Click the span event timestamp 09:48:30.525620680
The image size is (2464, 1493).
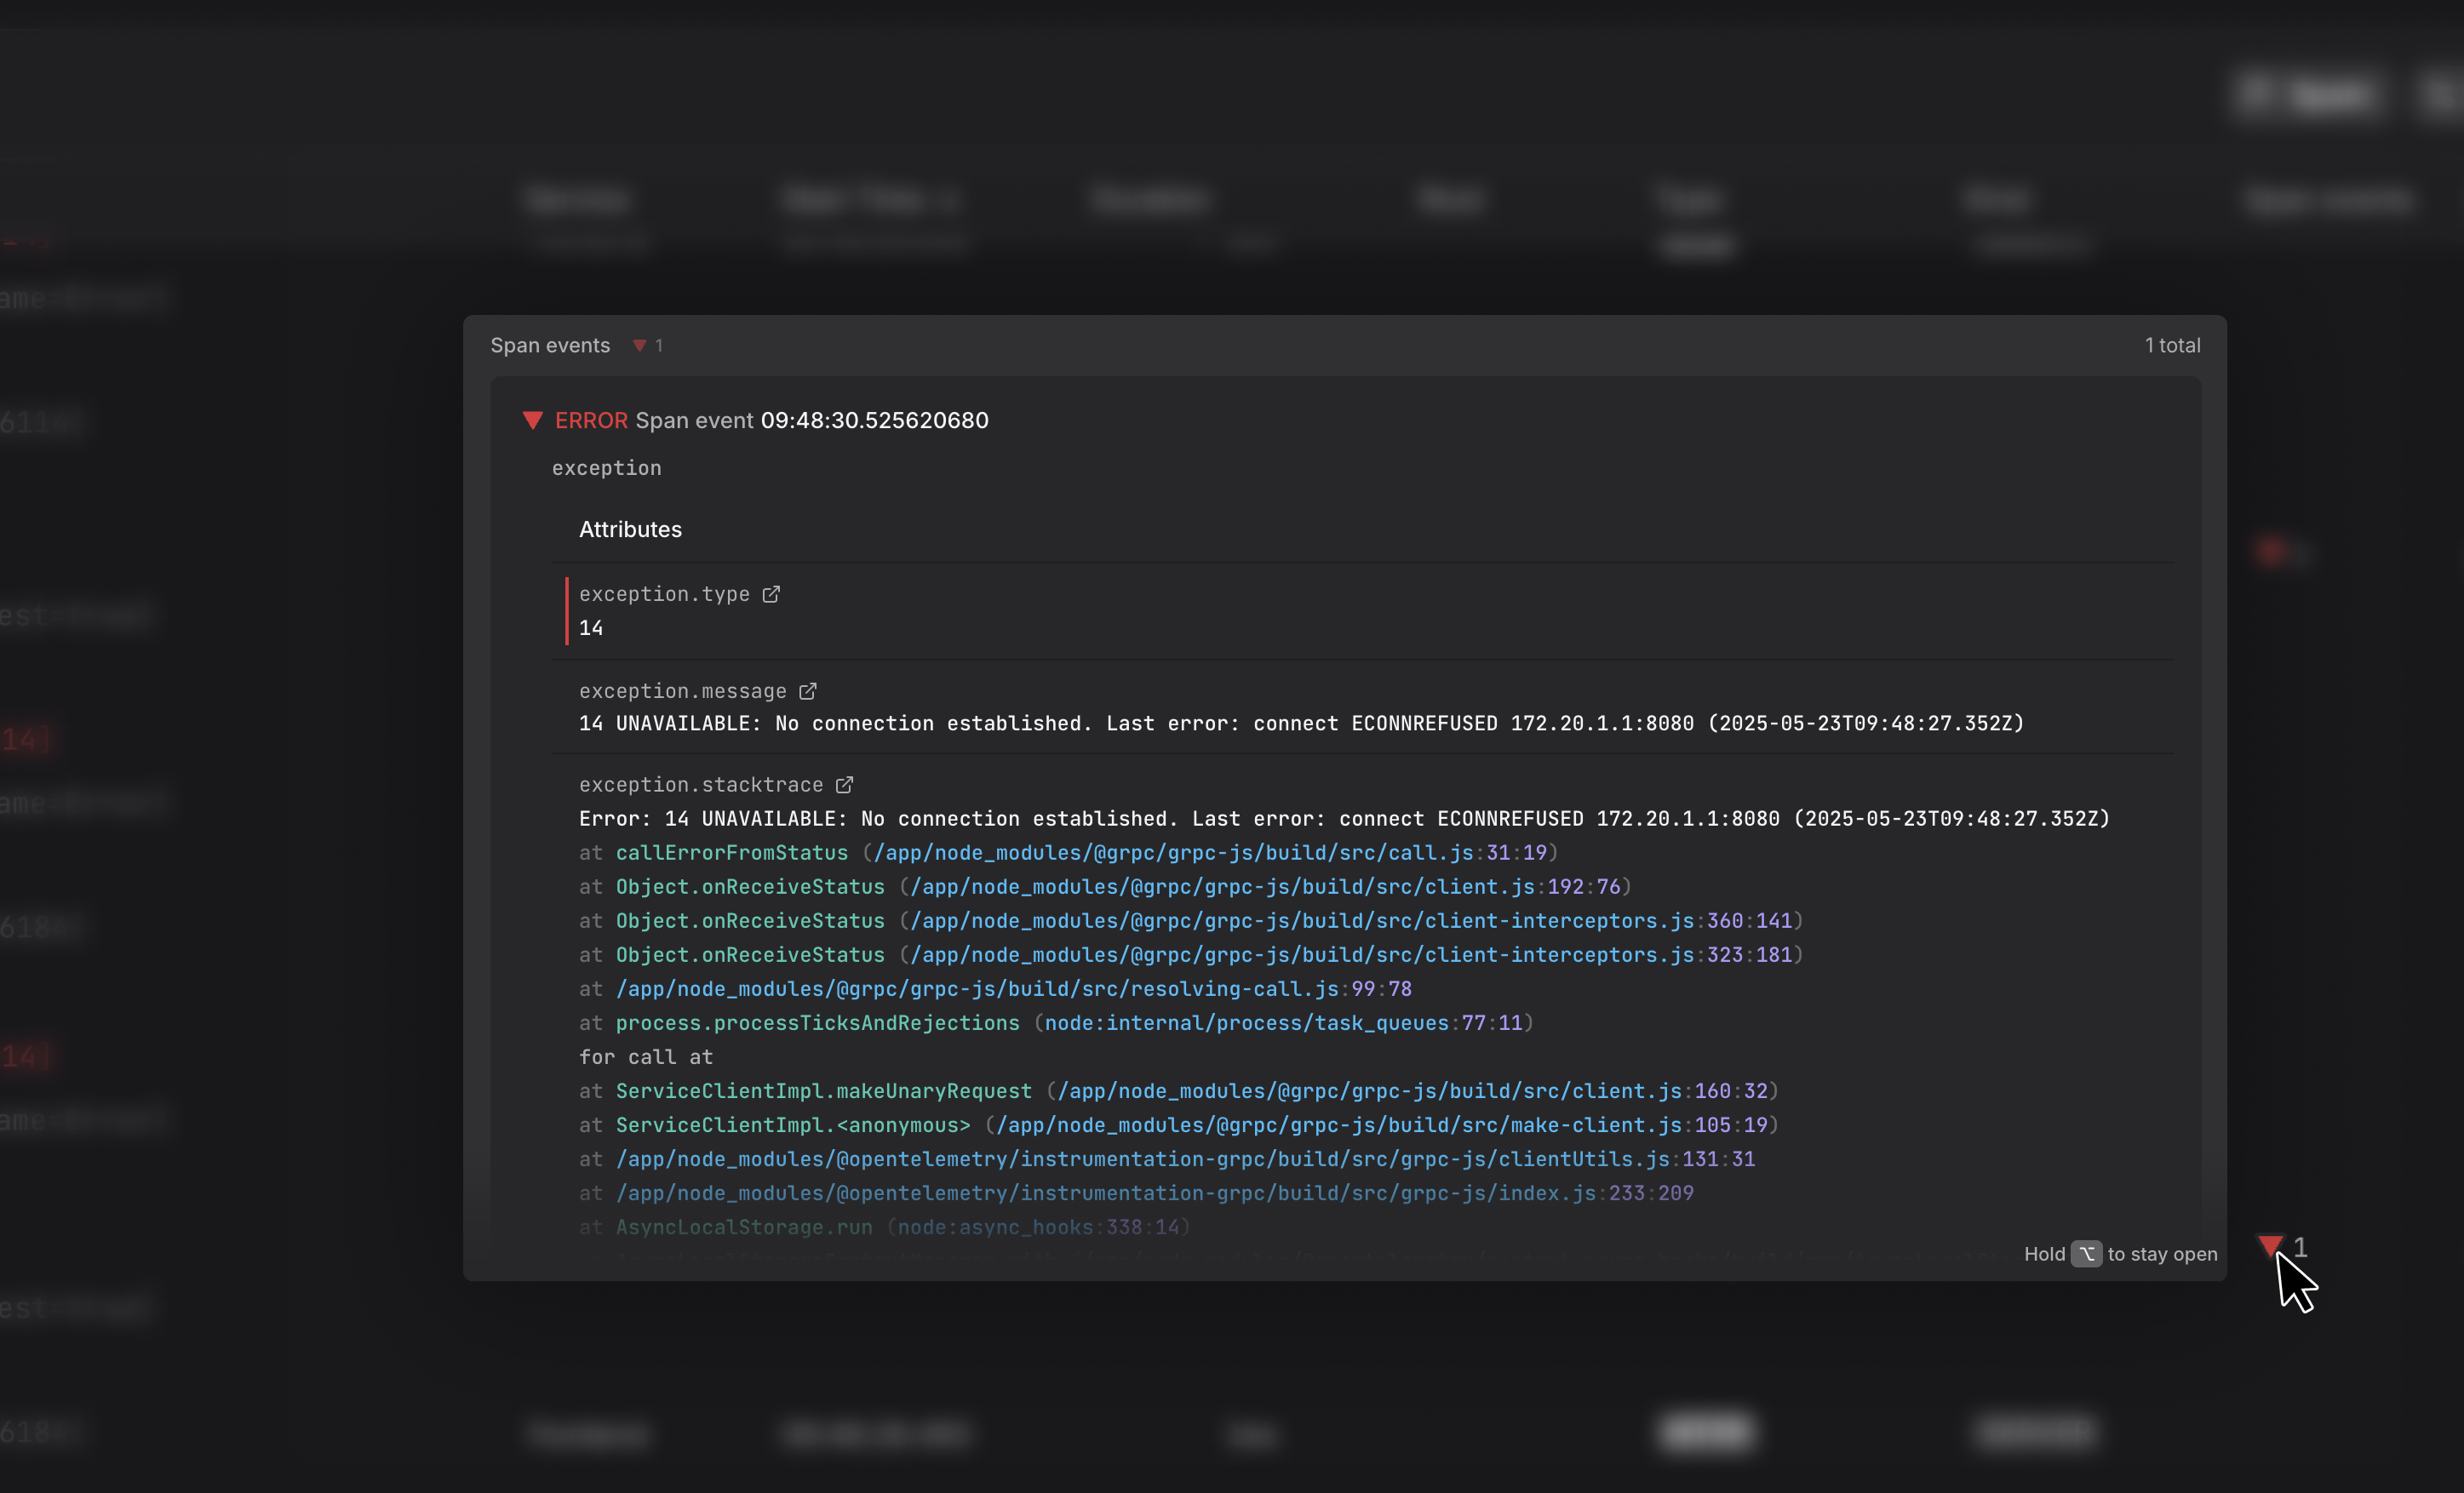point(874,420)
